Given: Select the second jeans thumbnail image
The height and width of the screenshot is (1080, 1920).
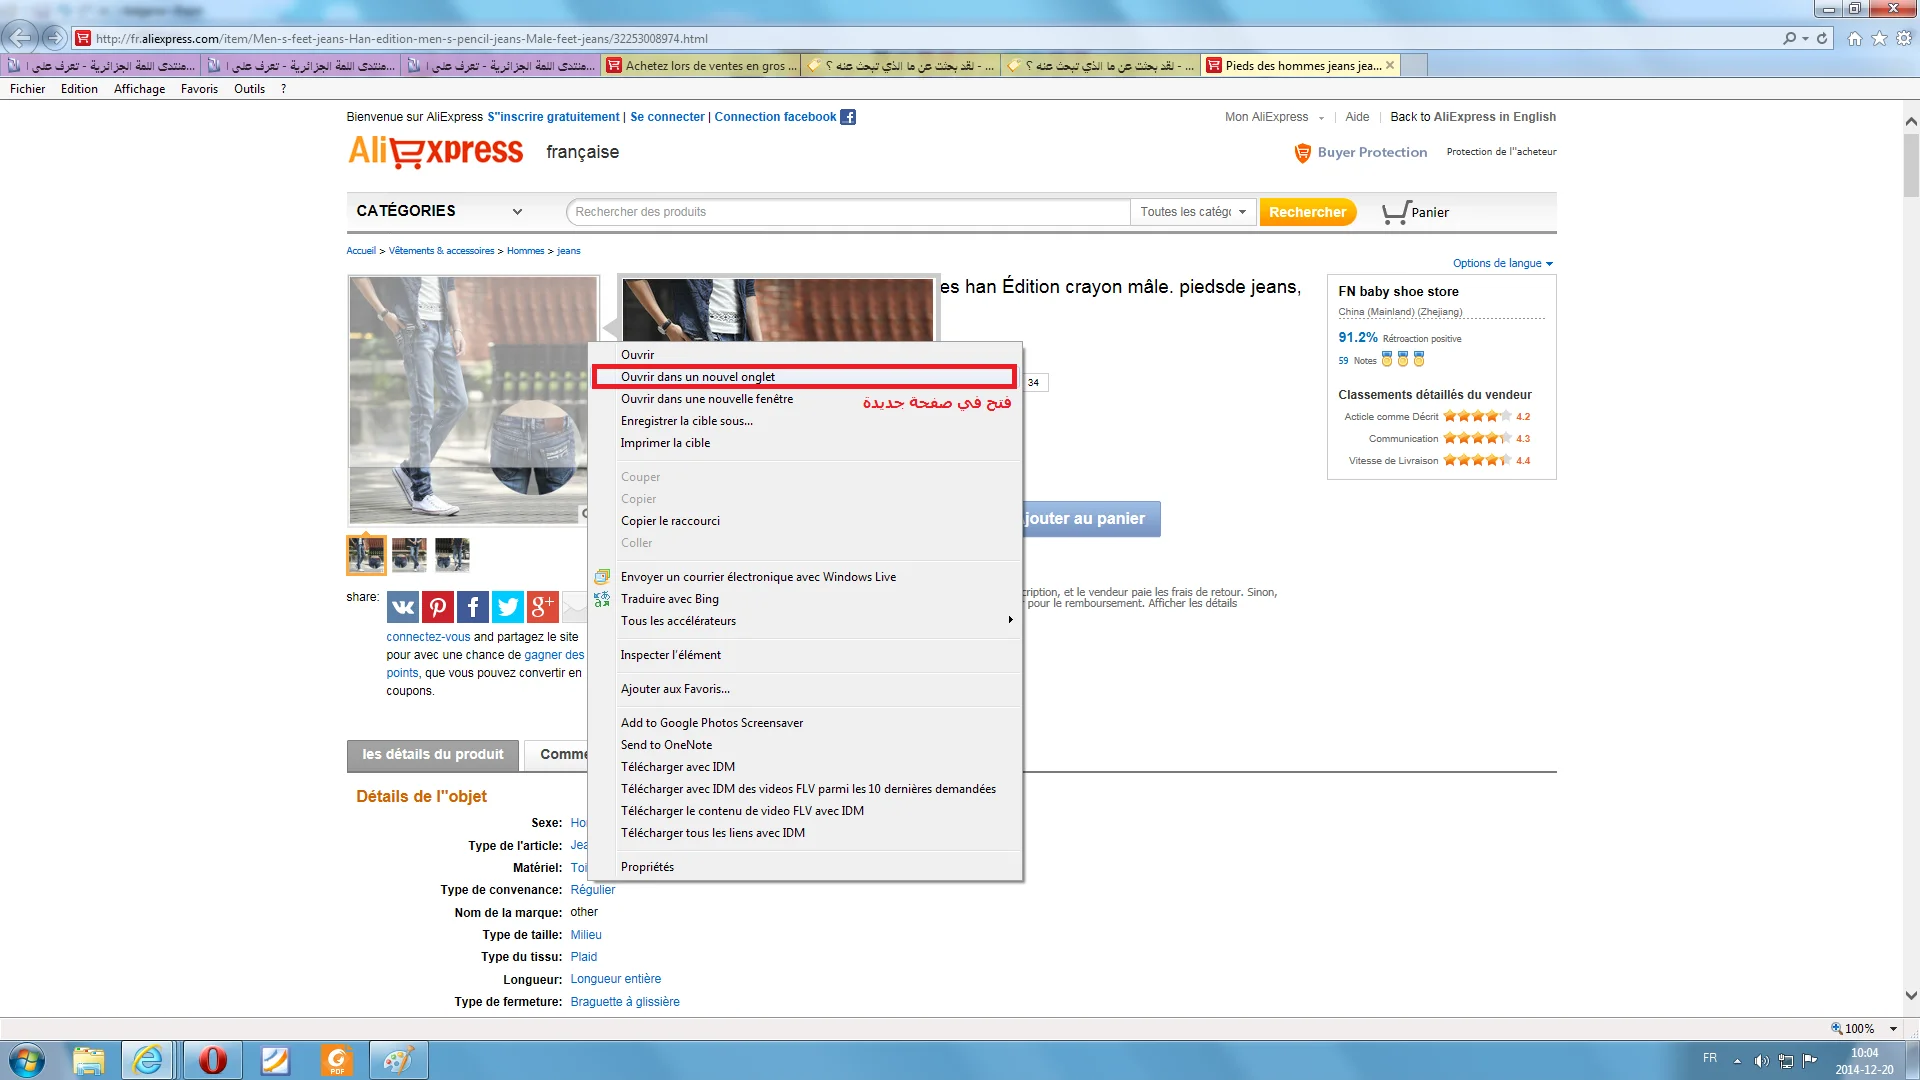Looking at the screenshot, I should coord(409,554).
